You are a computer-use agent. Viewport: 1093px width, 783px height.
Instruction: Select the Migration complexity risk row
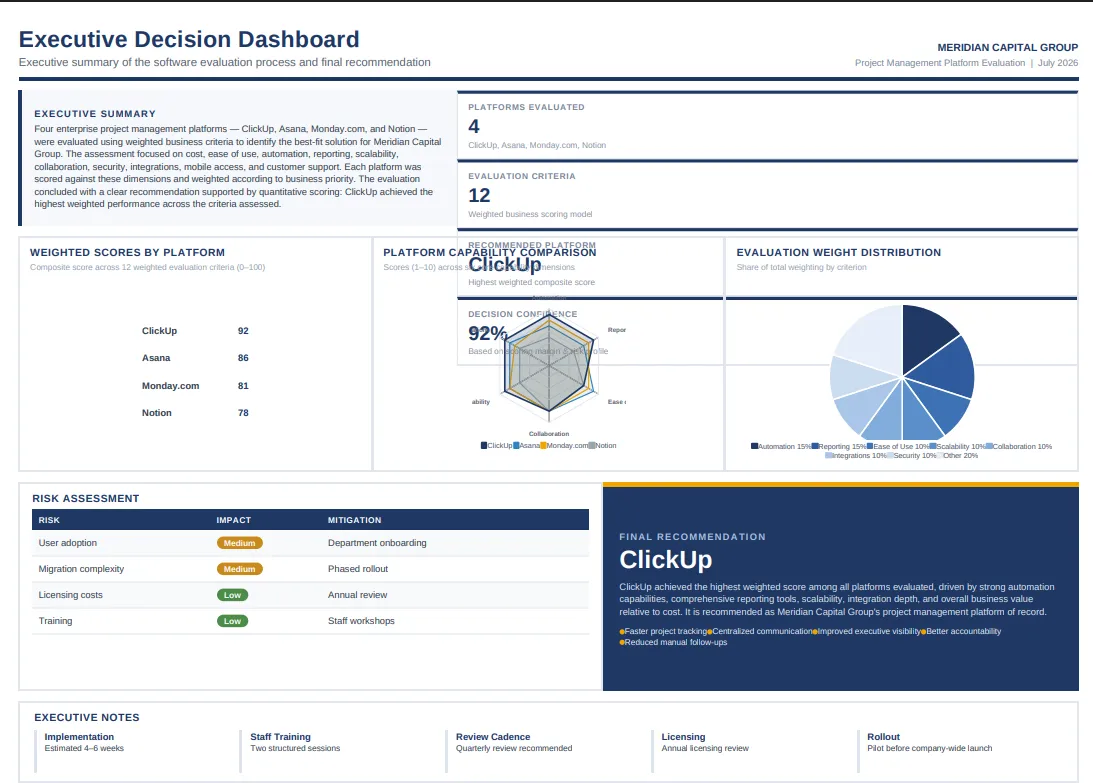310,569
